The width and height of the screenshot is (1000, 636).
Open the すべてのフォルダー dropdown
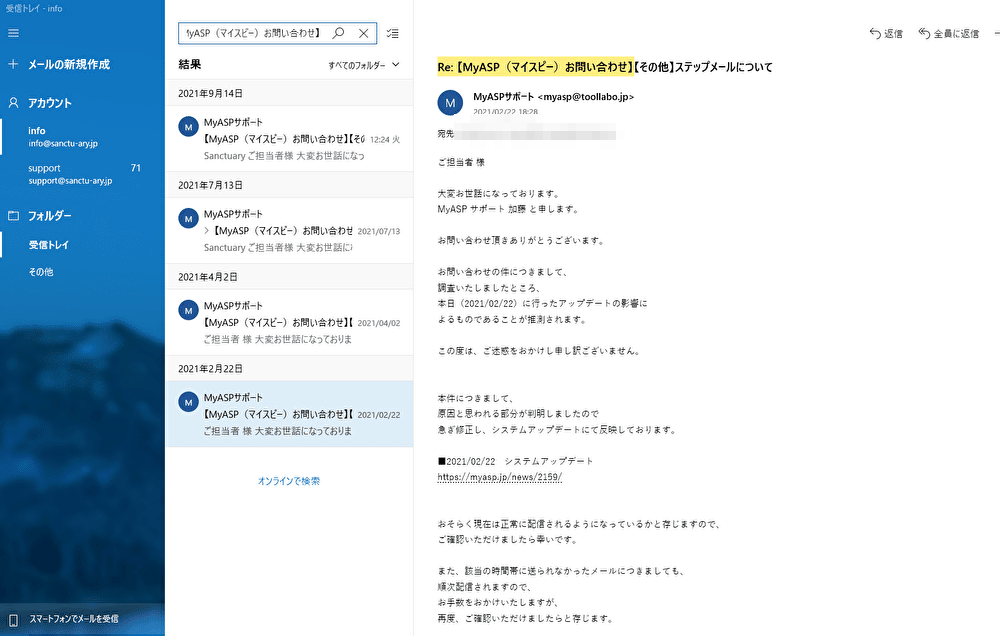tap(364, 65)
